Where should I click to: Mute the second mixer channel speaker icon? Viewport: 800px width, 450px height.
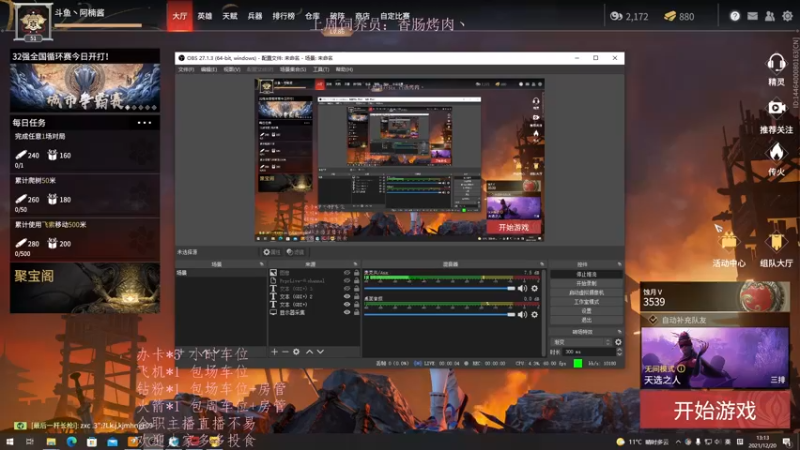522,314
